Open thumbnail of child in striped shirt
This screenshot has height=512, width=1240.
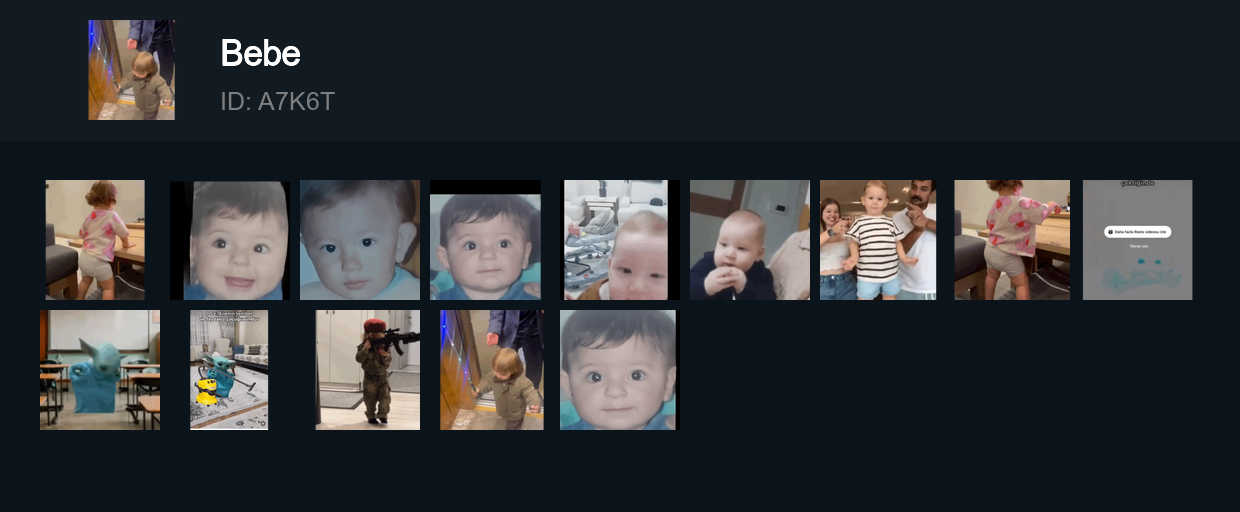pos(878,240)
